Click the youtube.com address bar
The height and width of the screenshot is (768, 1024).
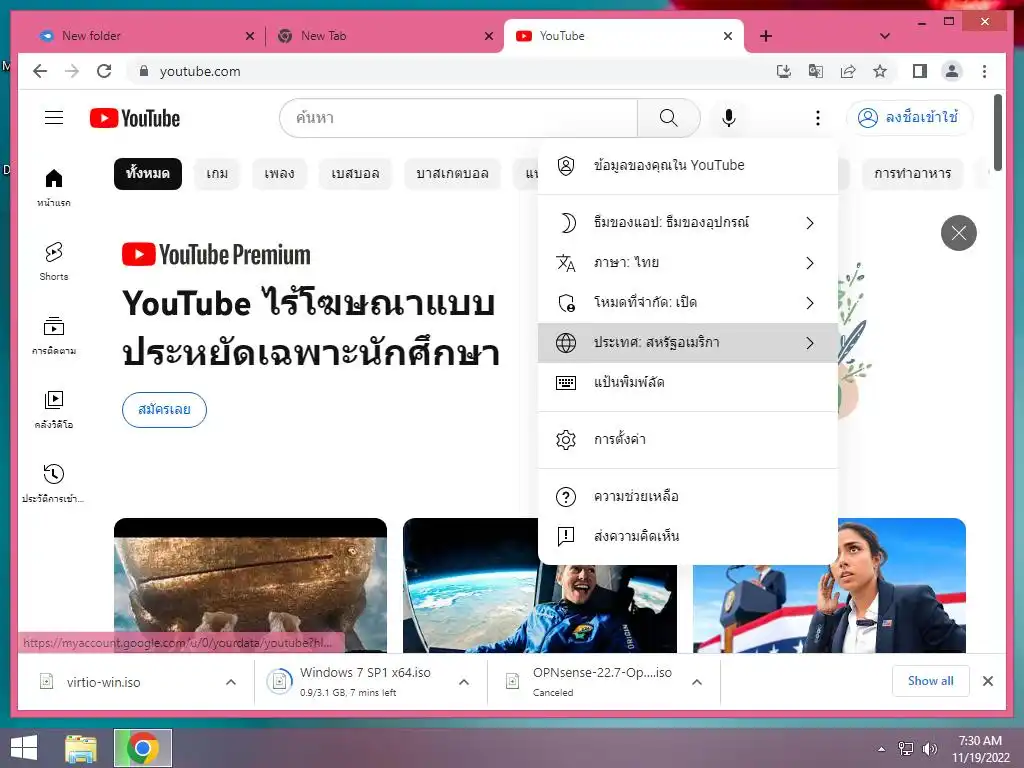coord(451,71)
